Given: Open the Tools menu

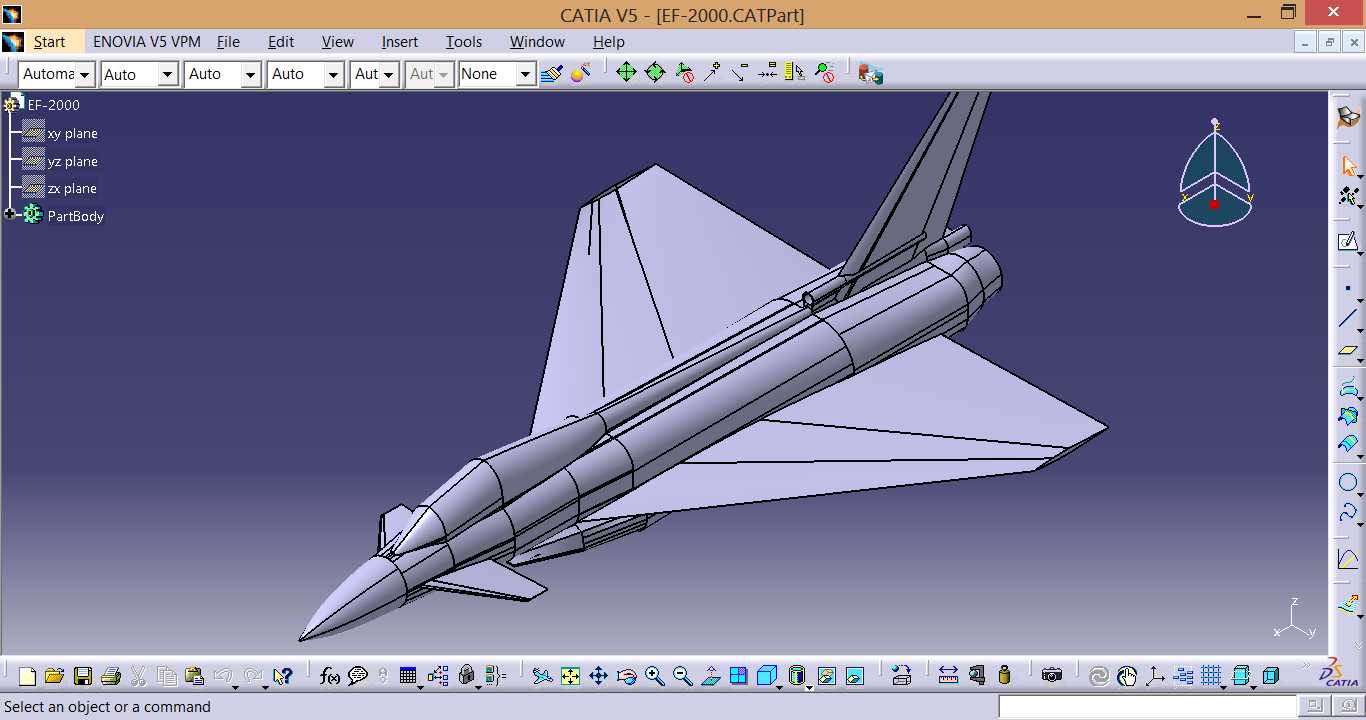Looking at the screenshot, I should tap(464, 42).
